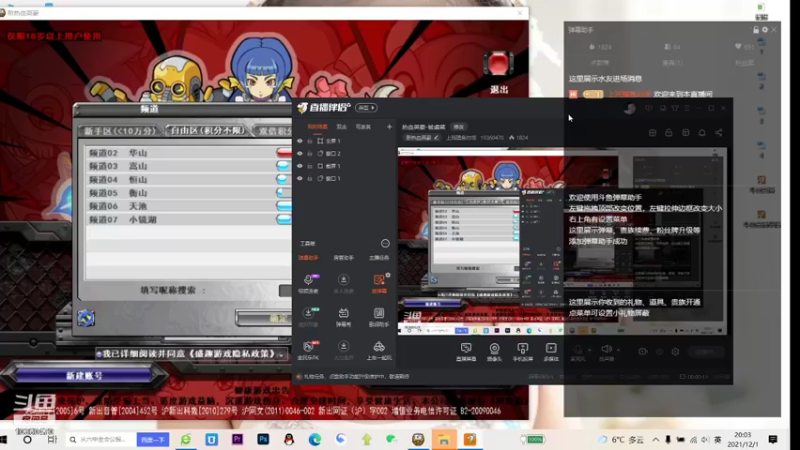Click the taskbar search input box
The image size is (800, 450).
tap(101, 439)
